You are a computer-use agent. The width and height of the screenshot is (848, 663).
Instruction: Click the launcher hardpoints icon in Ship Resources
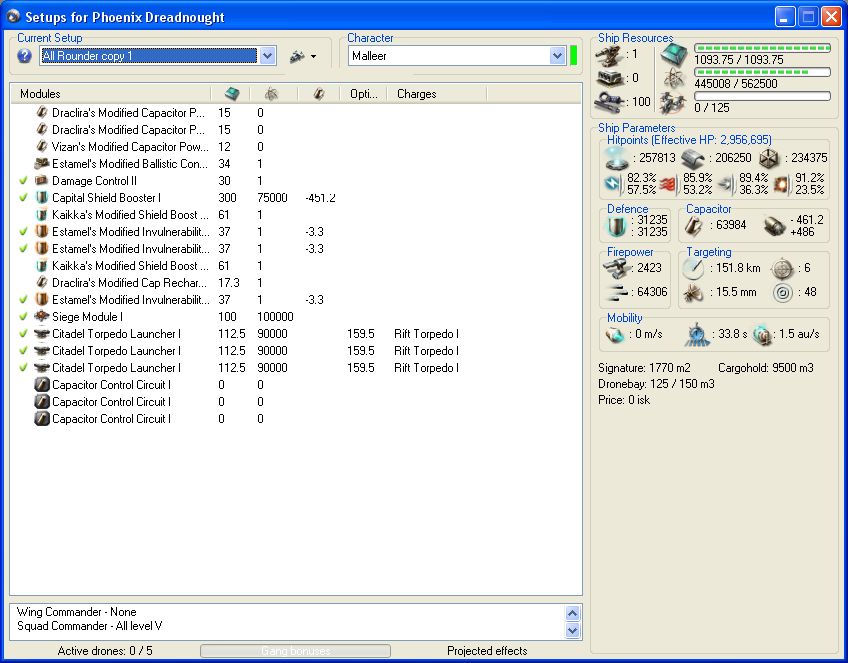click(609, 79)
